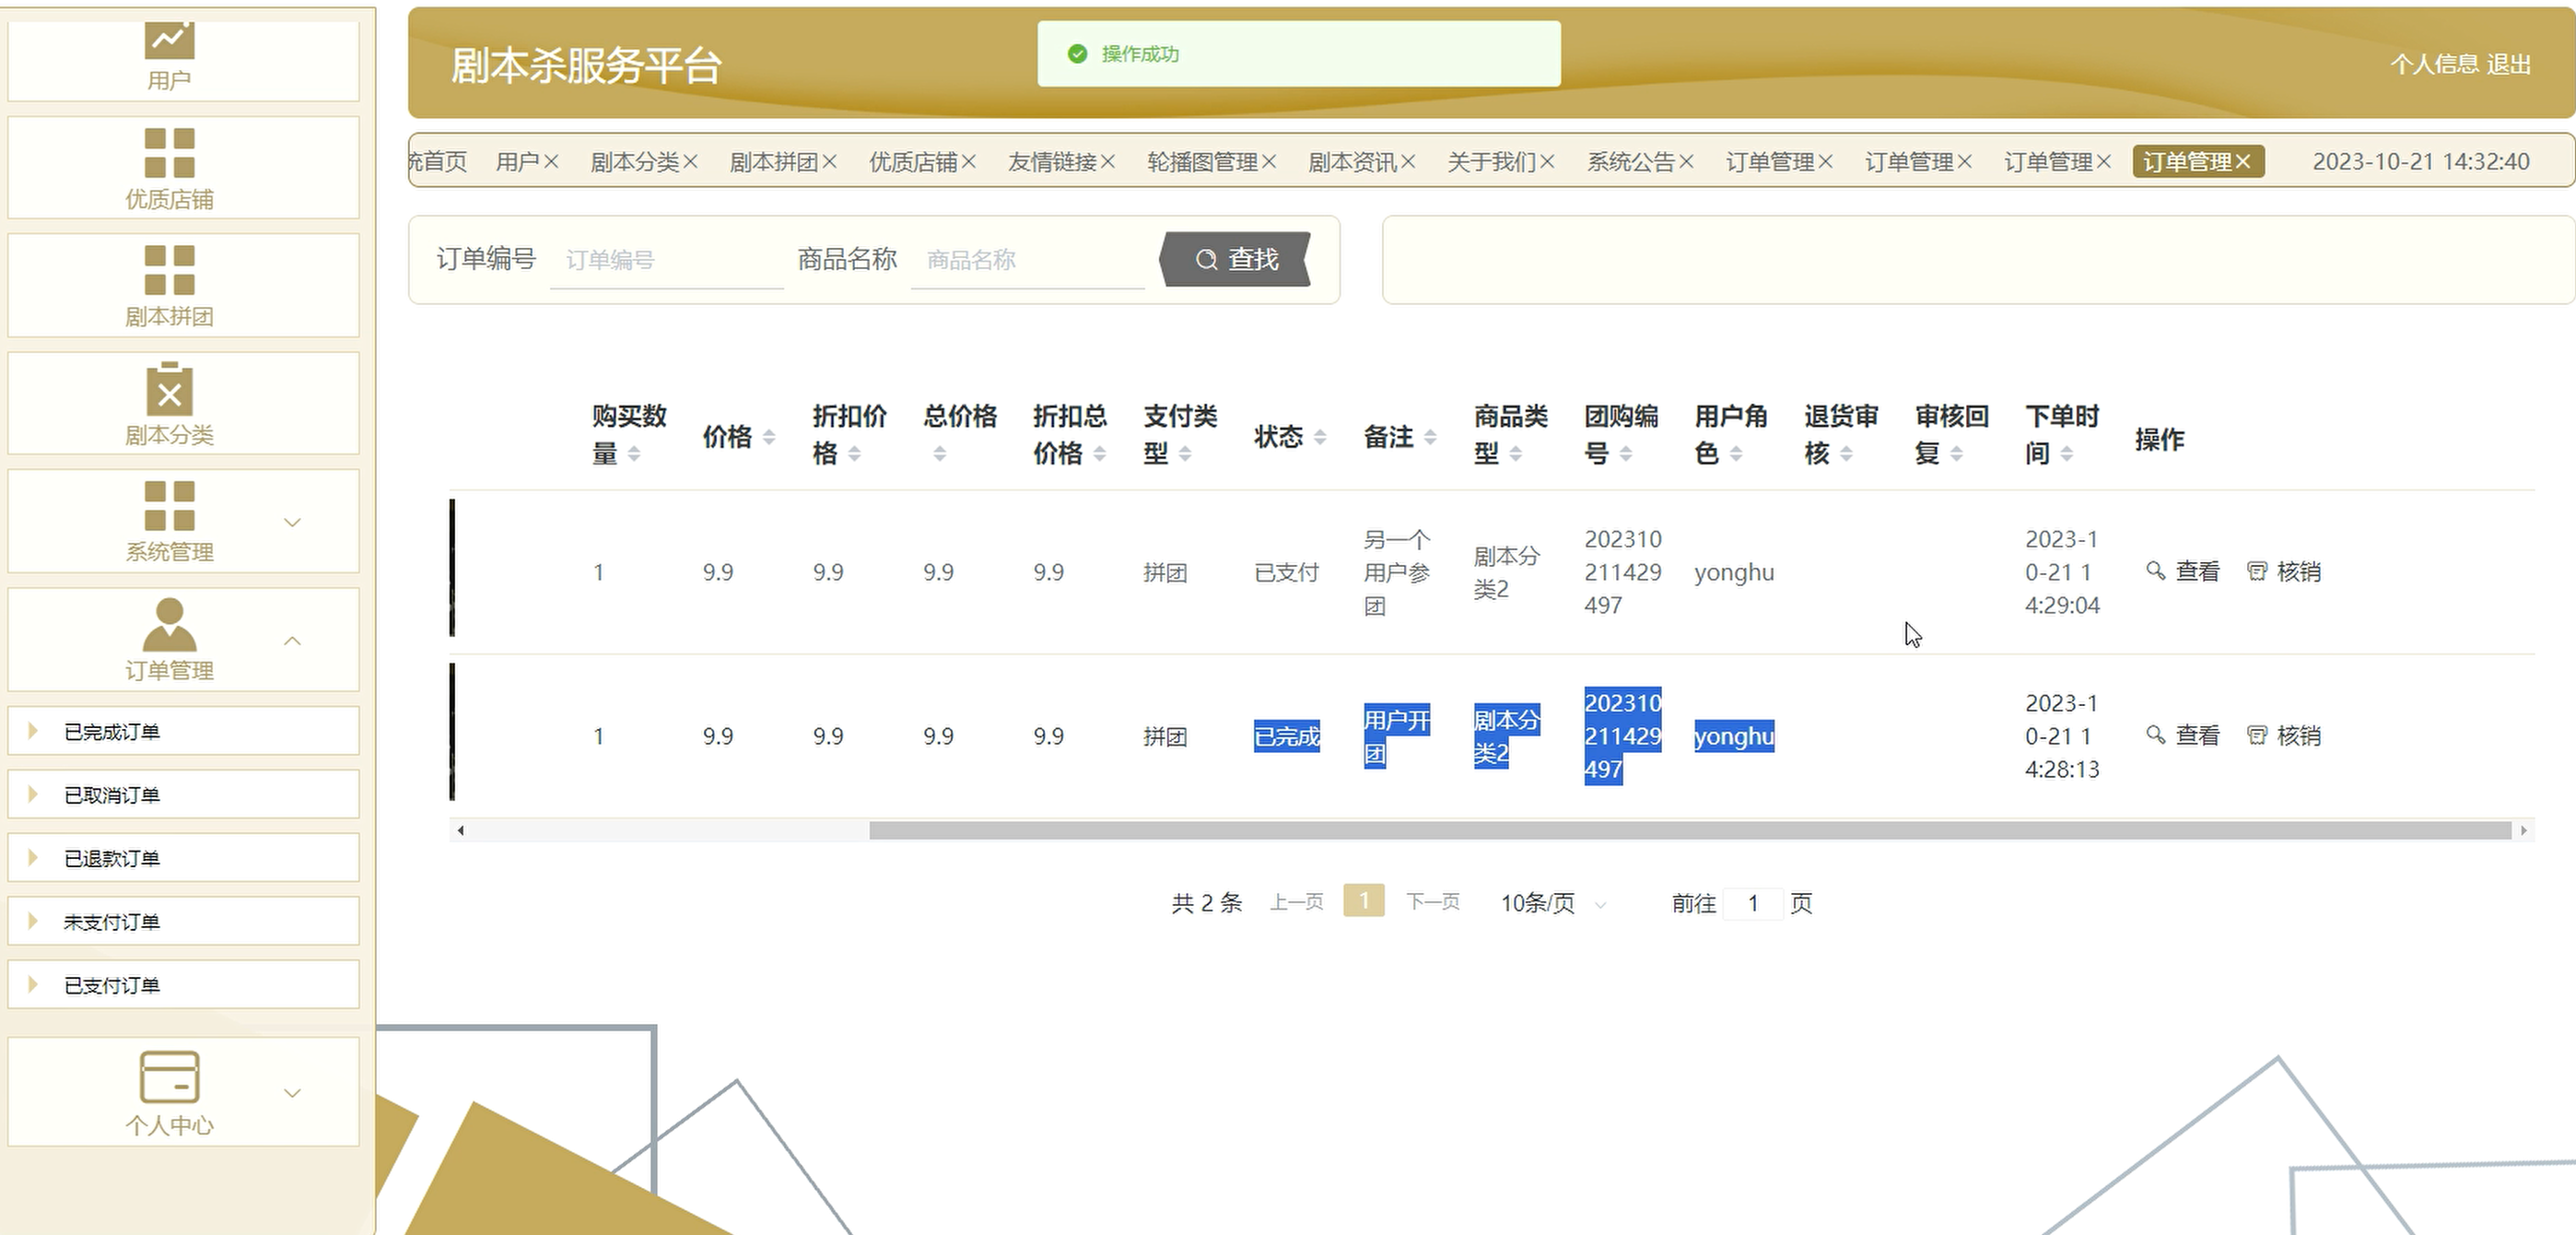
Task: Switch to the 轮播图管理 tab
Action: point(1202,162)
